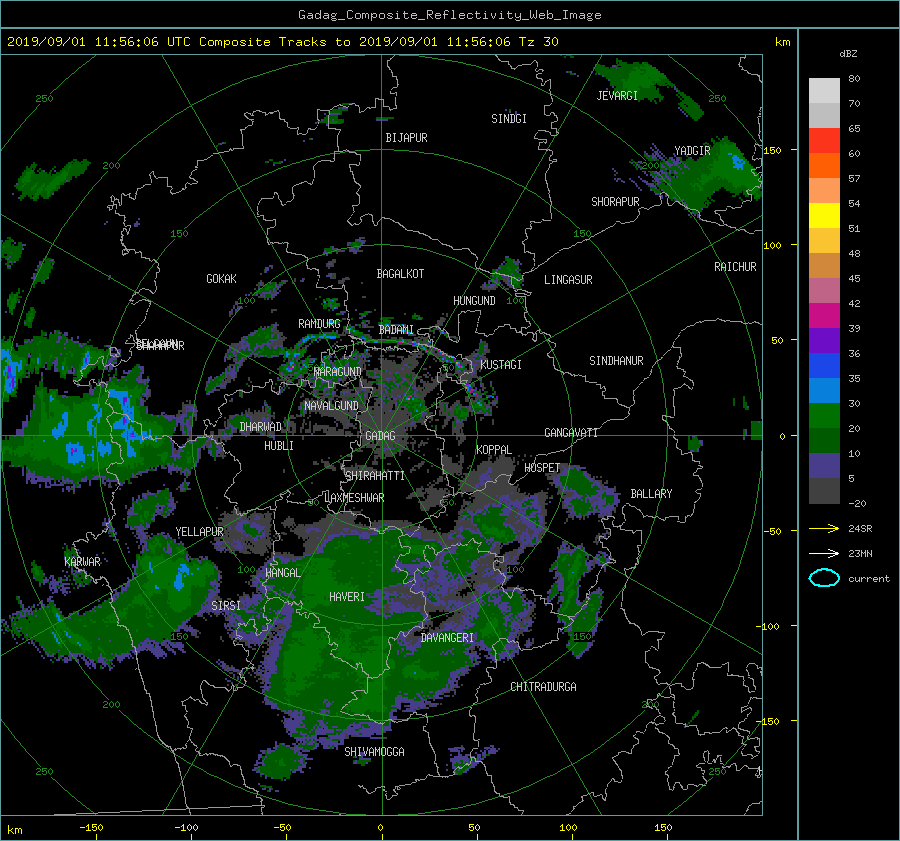Click the dBZ legend heading
The height and width of the screenshot is (841, 900).
848,54
